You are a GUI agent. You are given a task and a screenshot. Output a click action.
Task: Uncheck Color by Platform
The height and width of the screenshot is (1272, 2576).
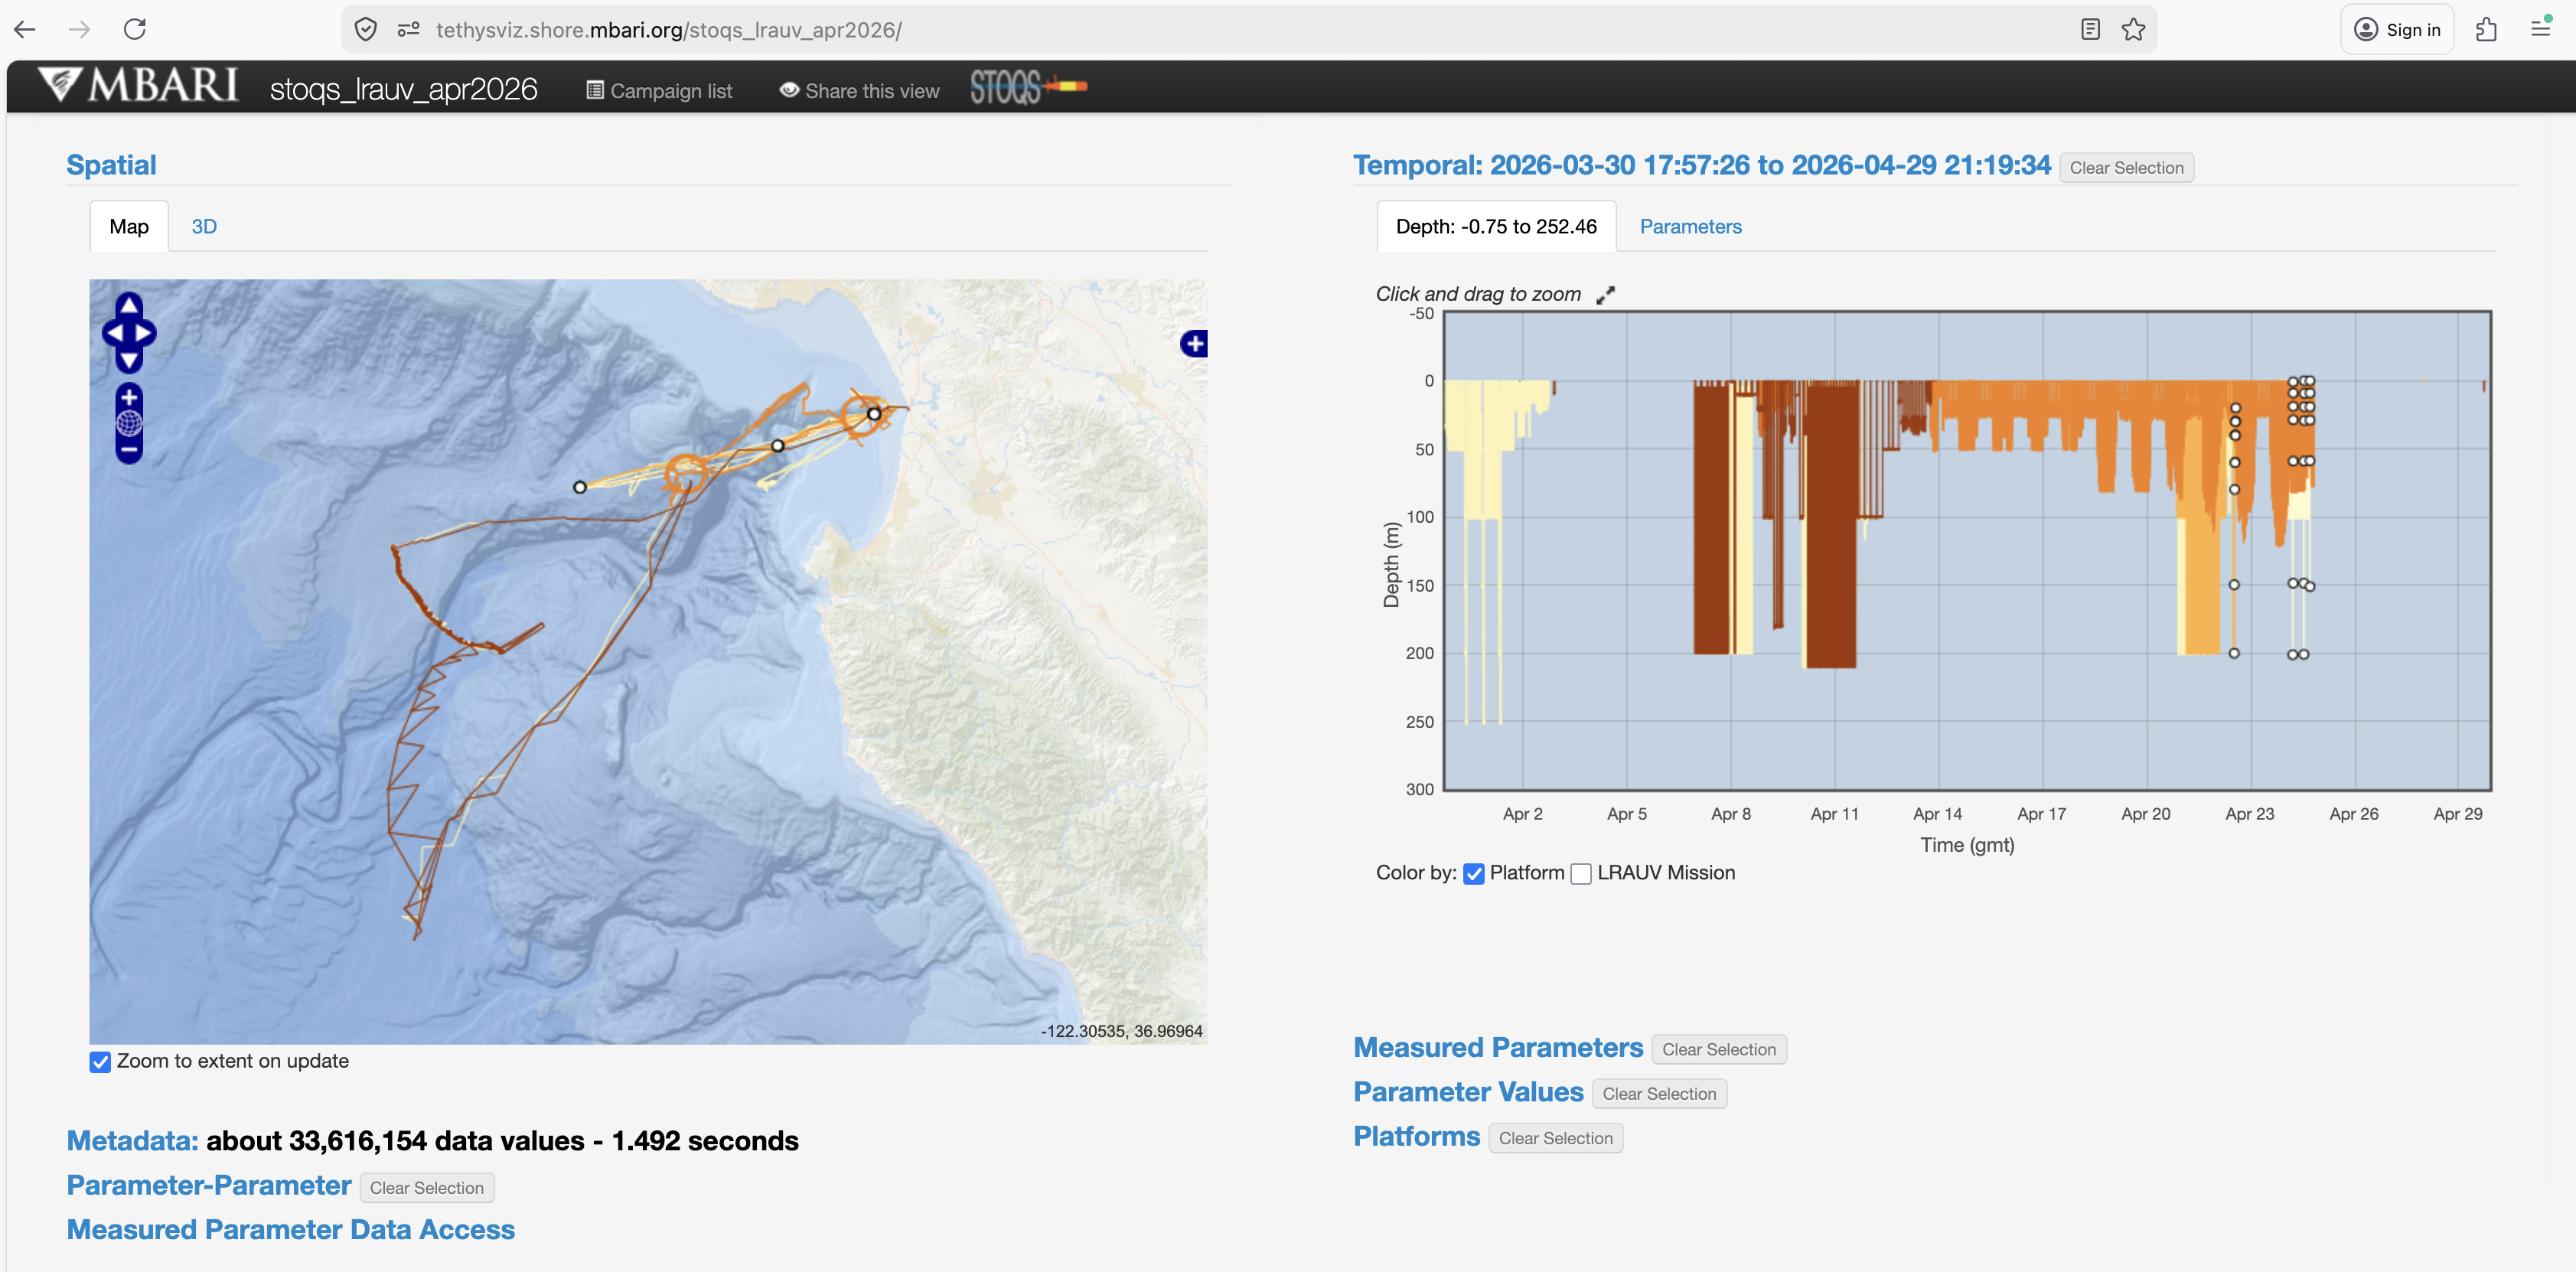(x=1473, y=874)
